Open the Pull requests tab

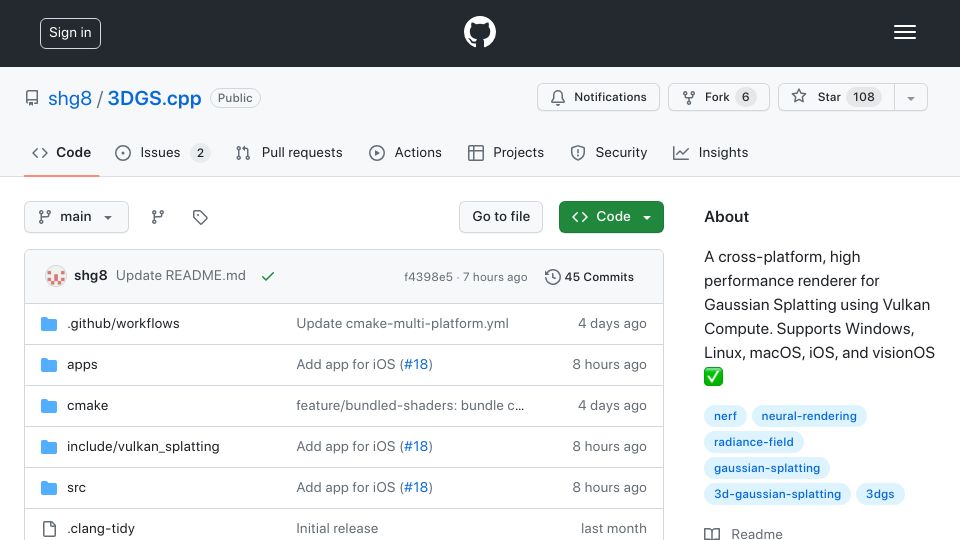click(x=289, y=153)
